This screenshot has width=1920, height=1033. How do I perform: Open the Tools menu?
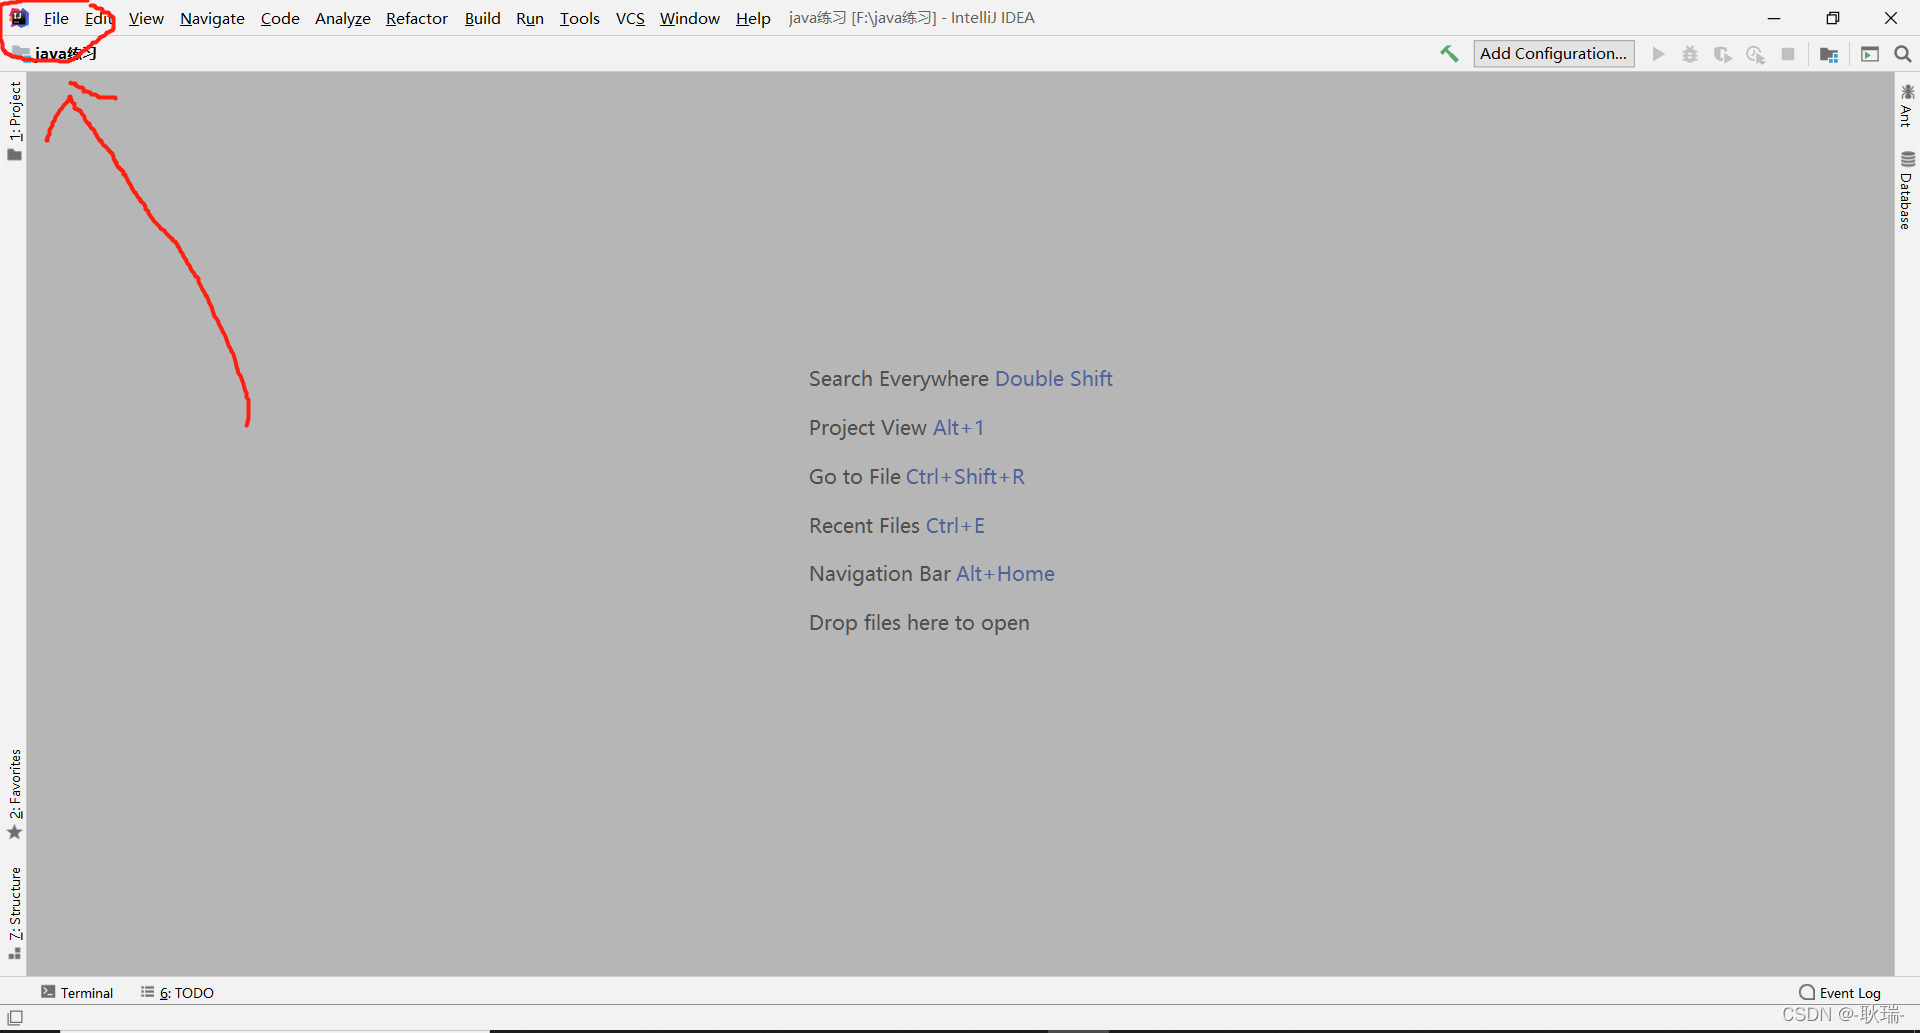[x=580, y=18]
